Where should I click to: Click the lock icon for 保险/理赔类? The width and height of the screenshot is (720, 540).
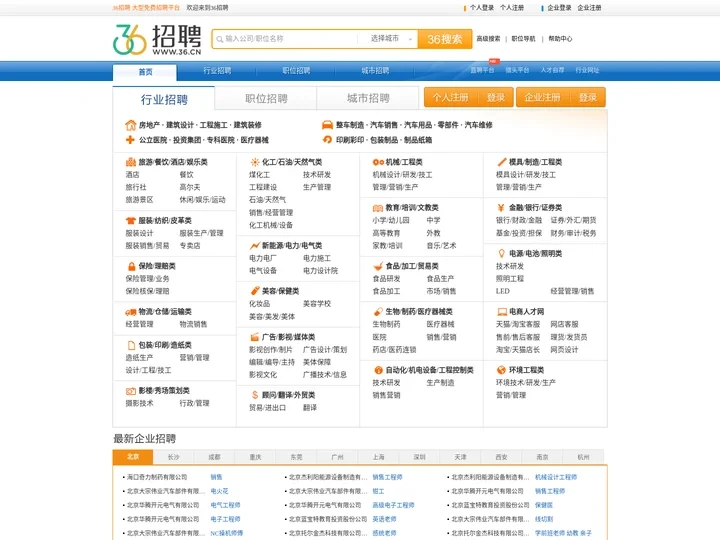131,266
